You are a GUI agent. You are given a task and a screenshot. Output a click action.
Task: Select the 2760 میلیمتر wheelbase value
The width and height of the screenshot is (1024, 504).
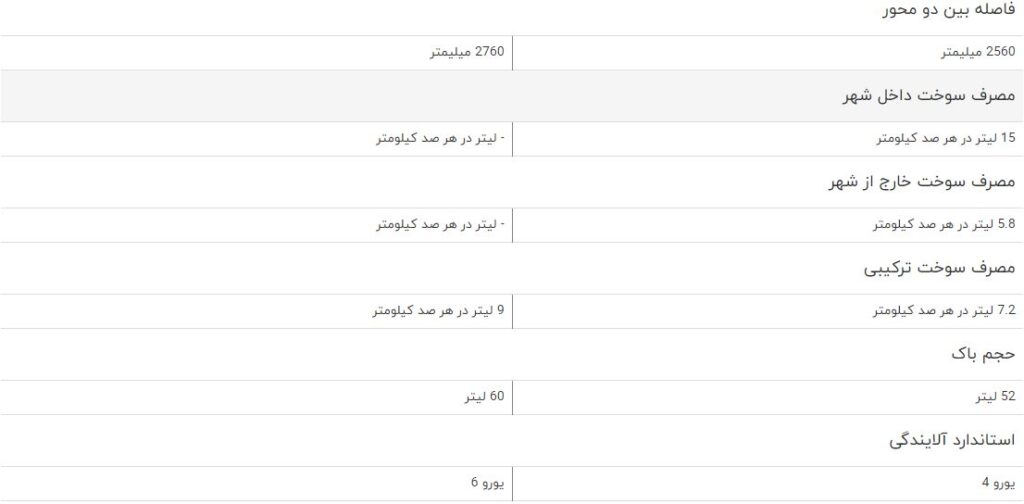466,52
